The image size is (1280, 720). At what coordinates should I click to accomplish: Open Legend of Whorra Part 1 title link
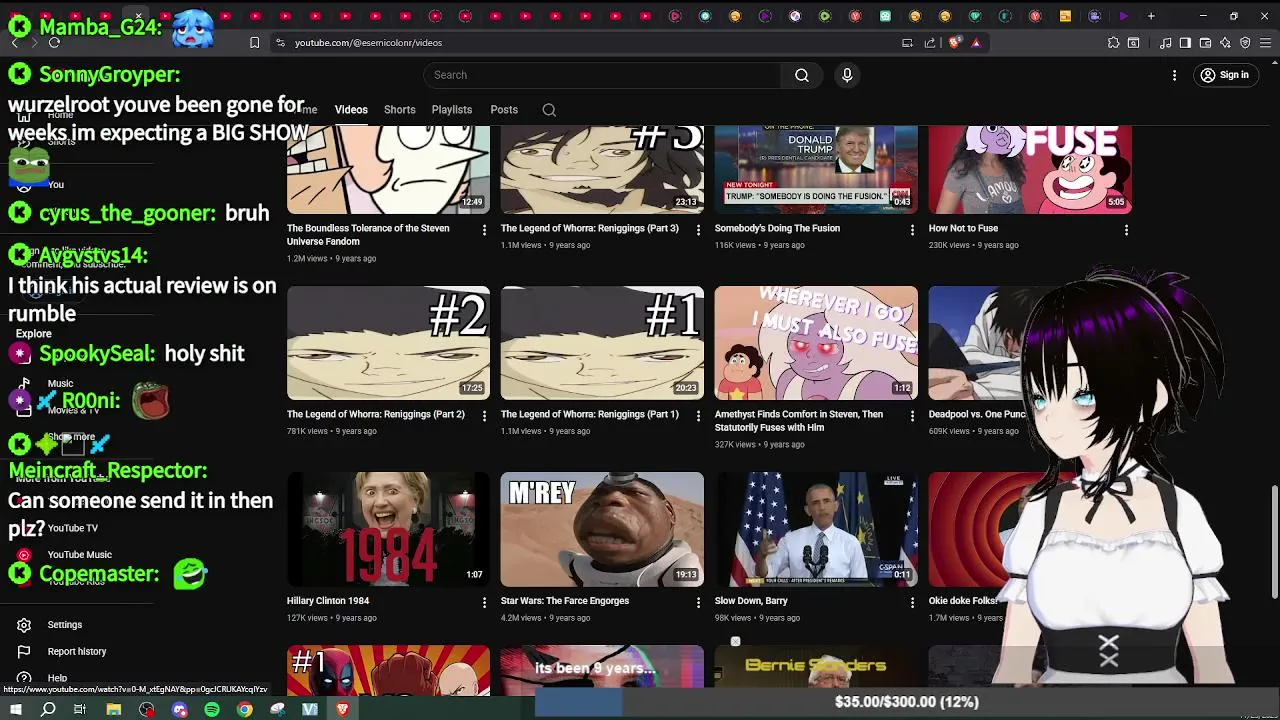pyautogui.click(x=589, y=414)
